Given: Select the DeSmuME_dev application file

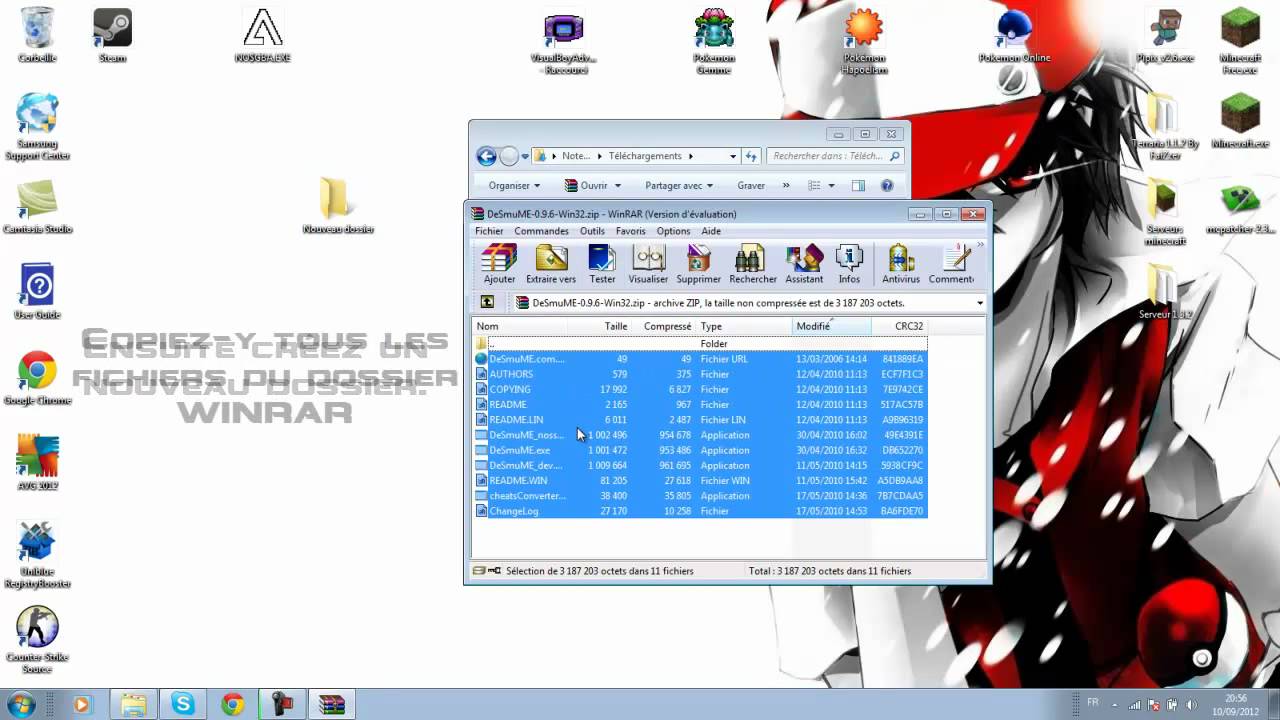Looking at the screenshot, I should coord(700,465).
